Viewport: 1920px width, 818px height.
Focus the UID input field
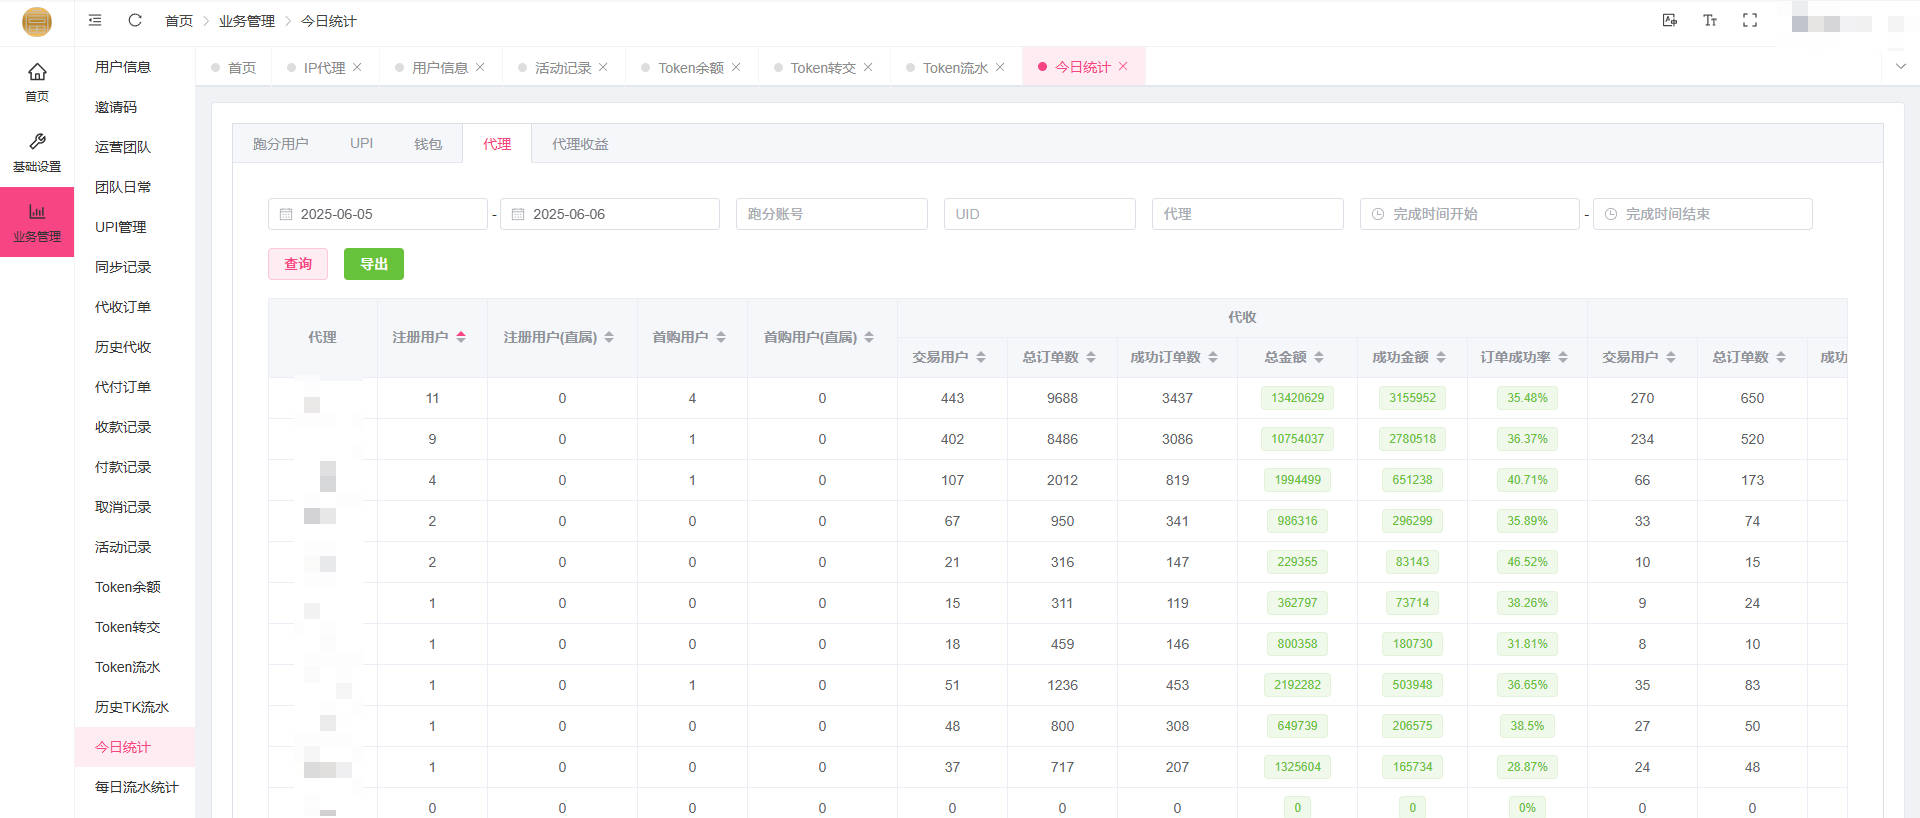click(1040, 214)
